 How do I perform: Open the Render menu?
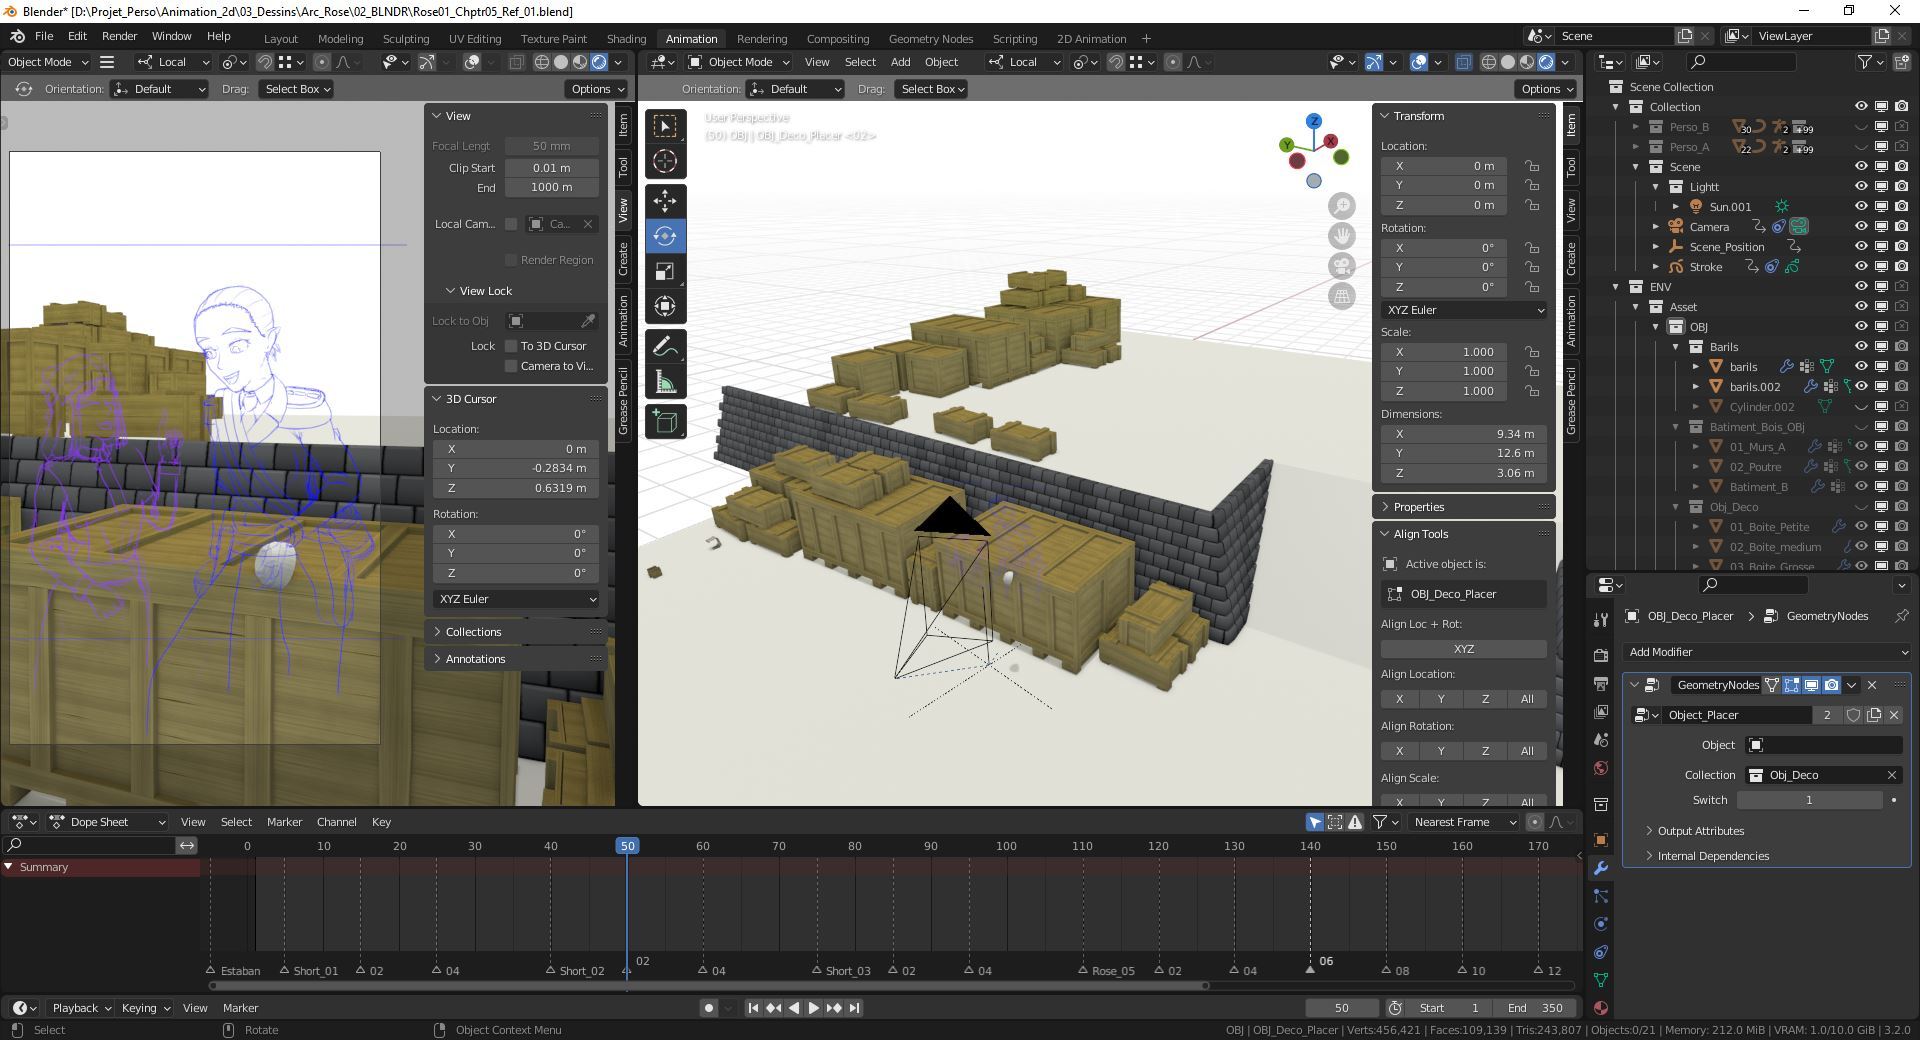tap(119, 36)
